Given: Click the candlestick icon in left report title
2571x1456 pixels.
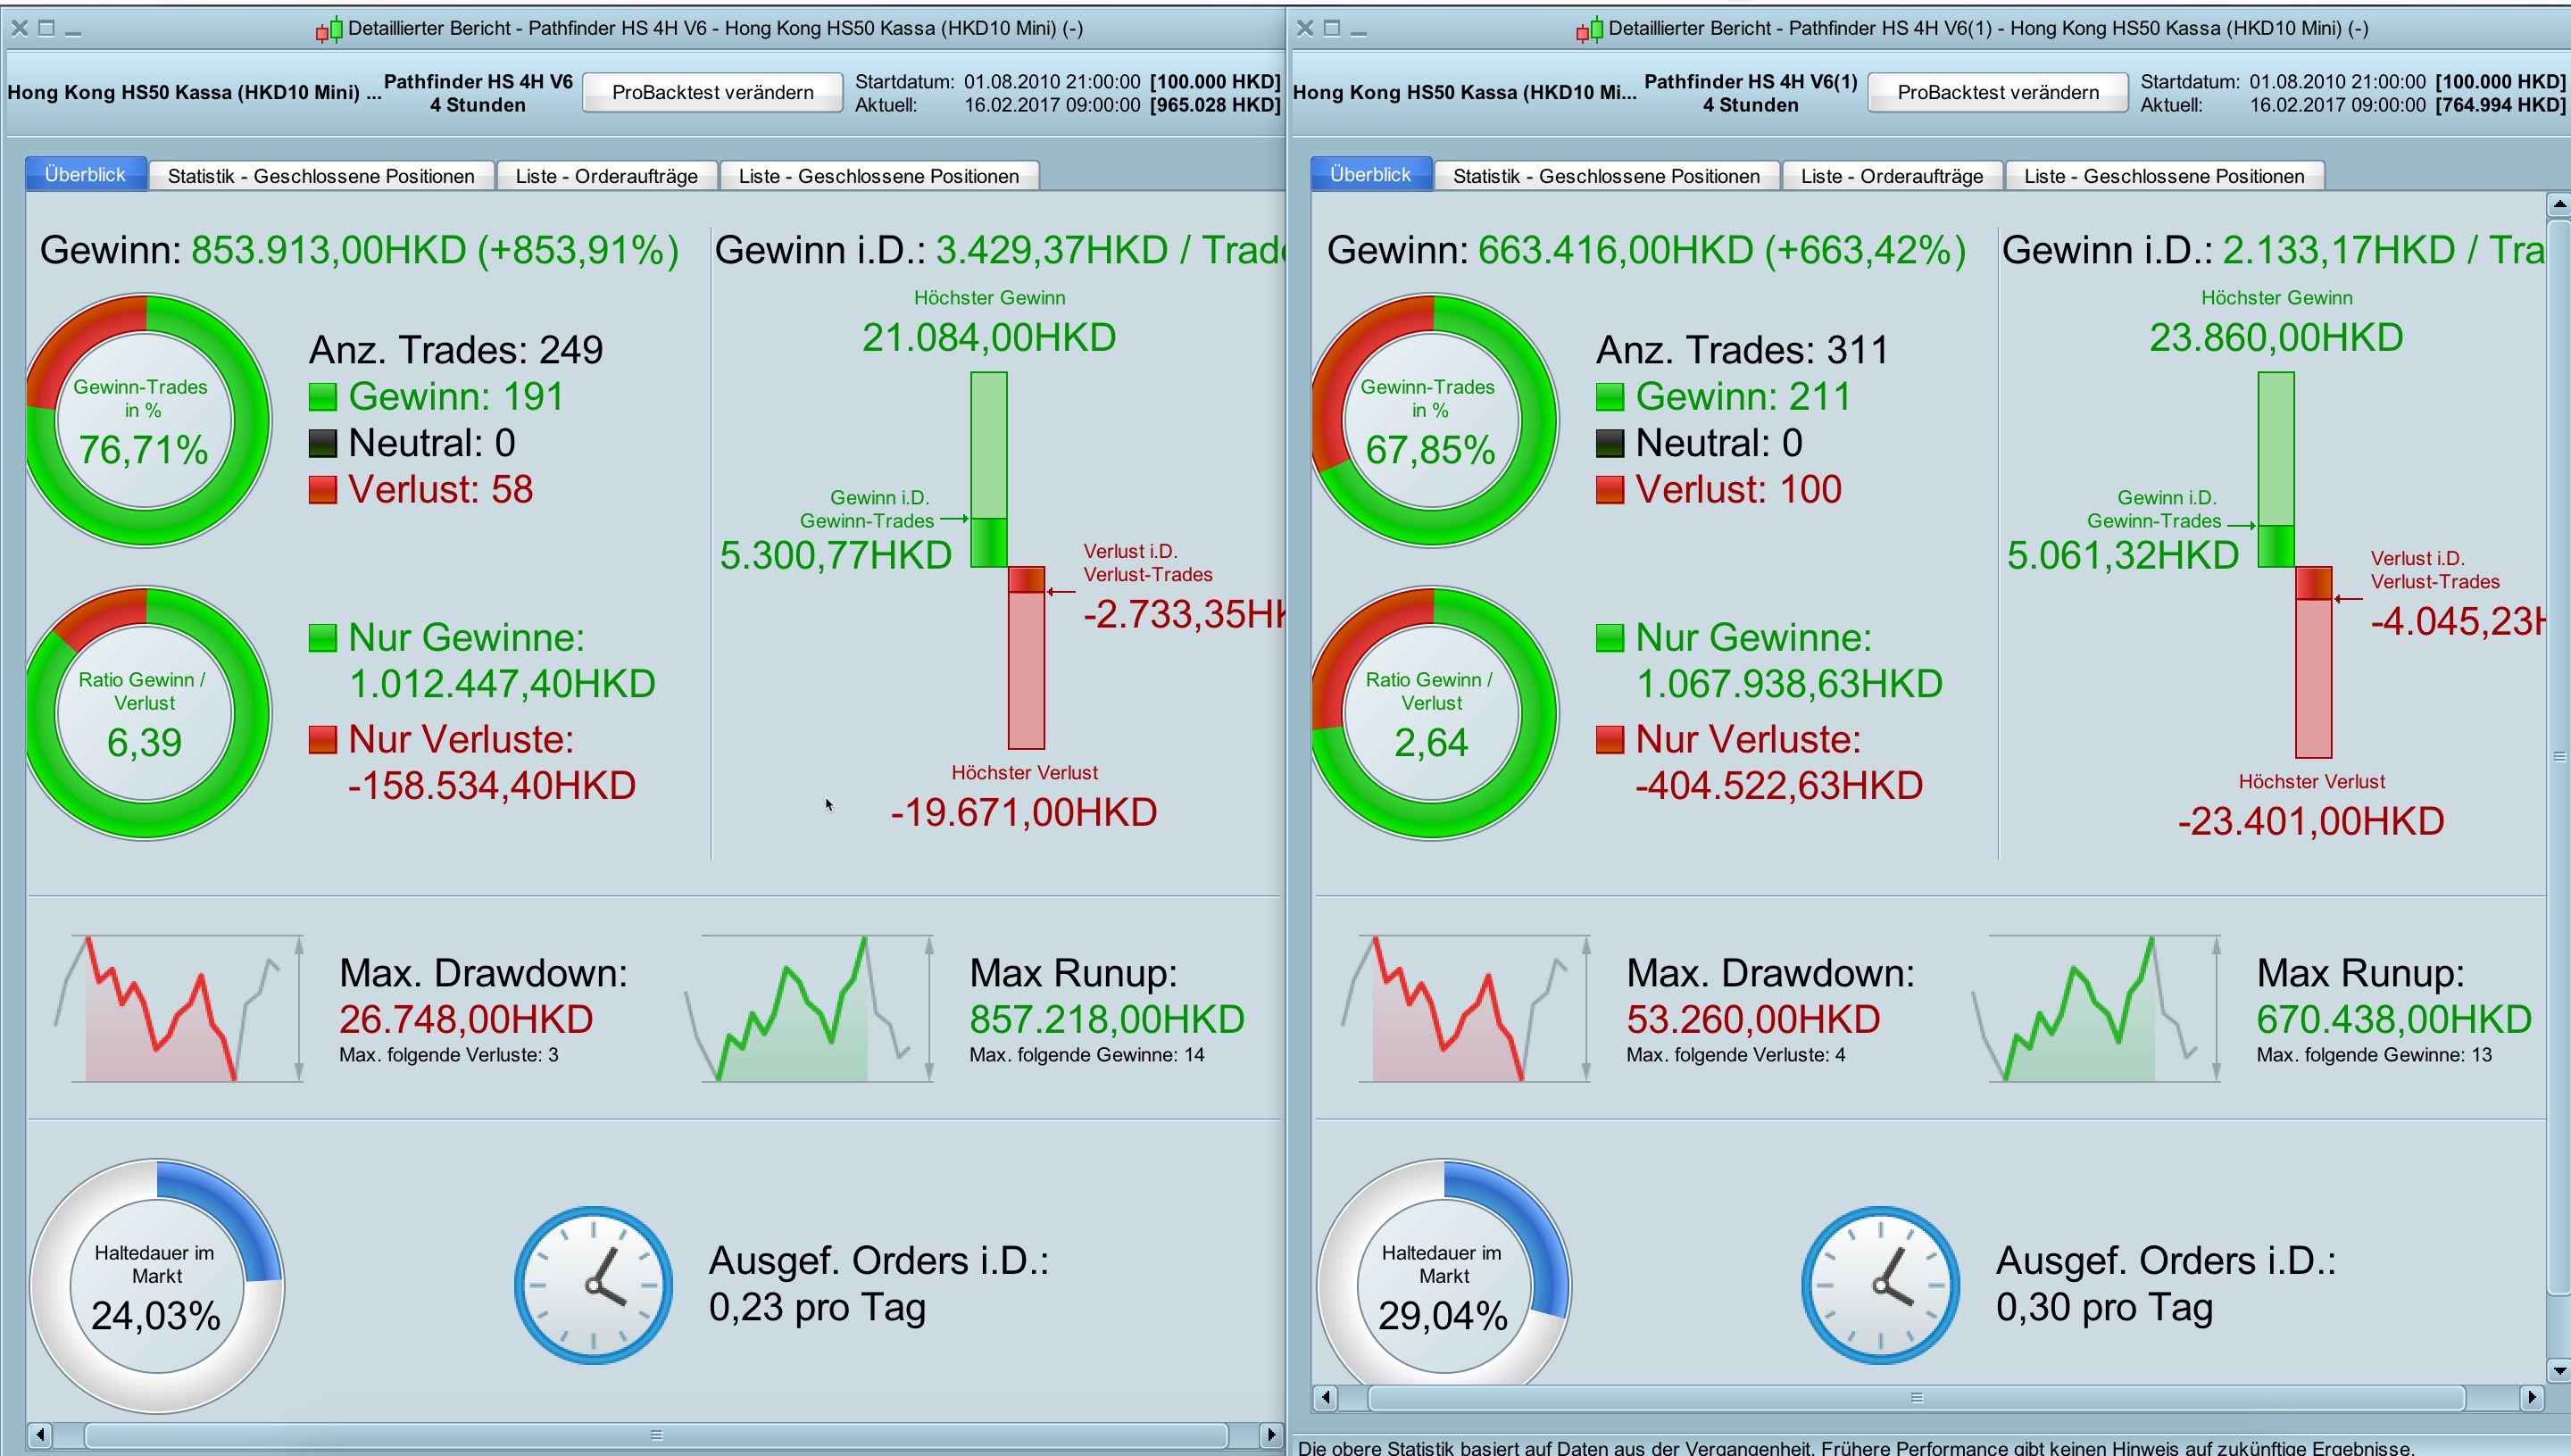Looking at the screenshot, I should [329, 30].
